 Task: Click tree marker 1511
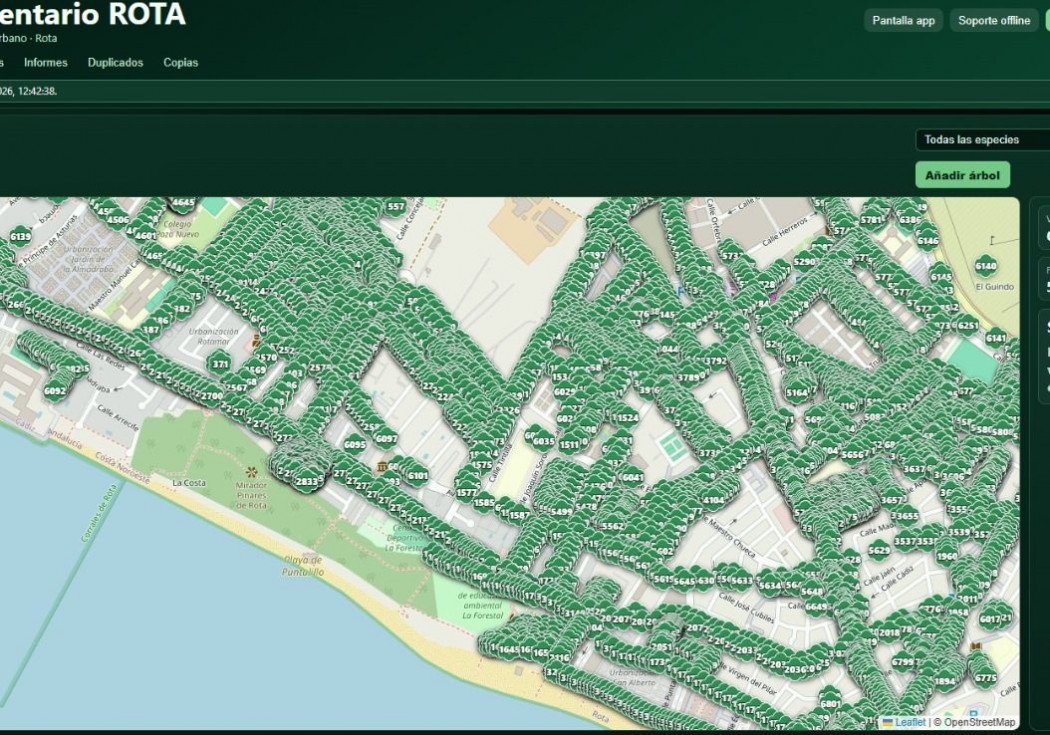[x=569, y=444]
